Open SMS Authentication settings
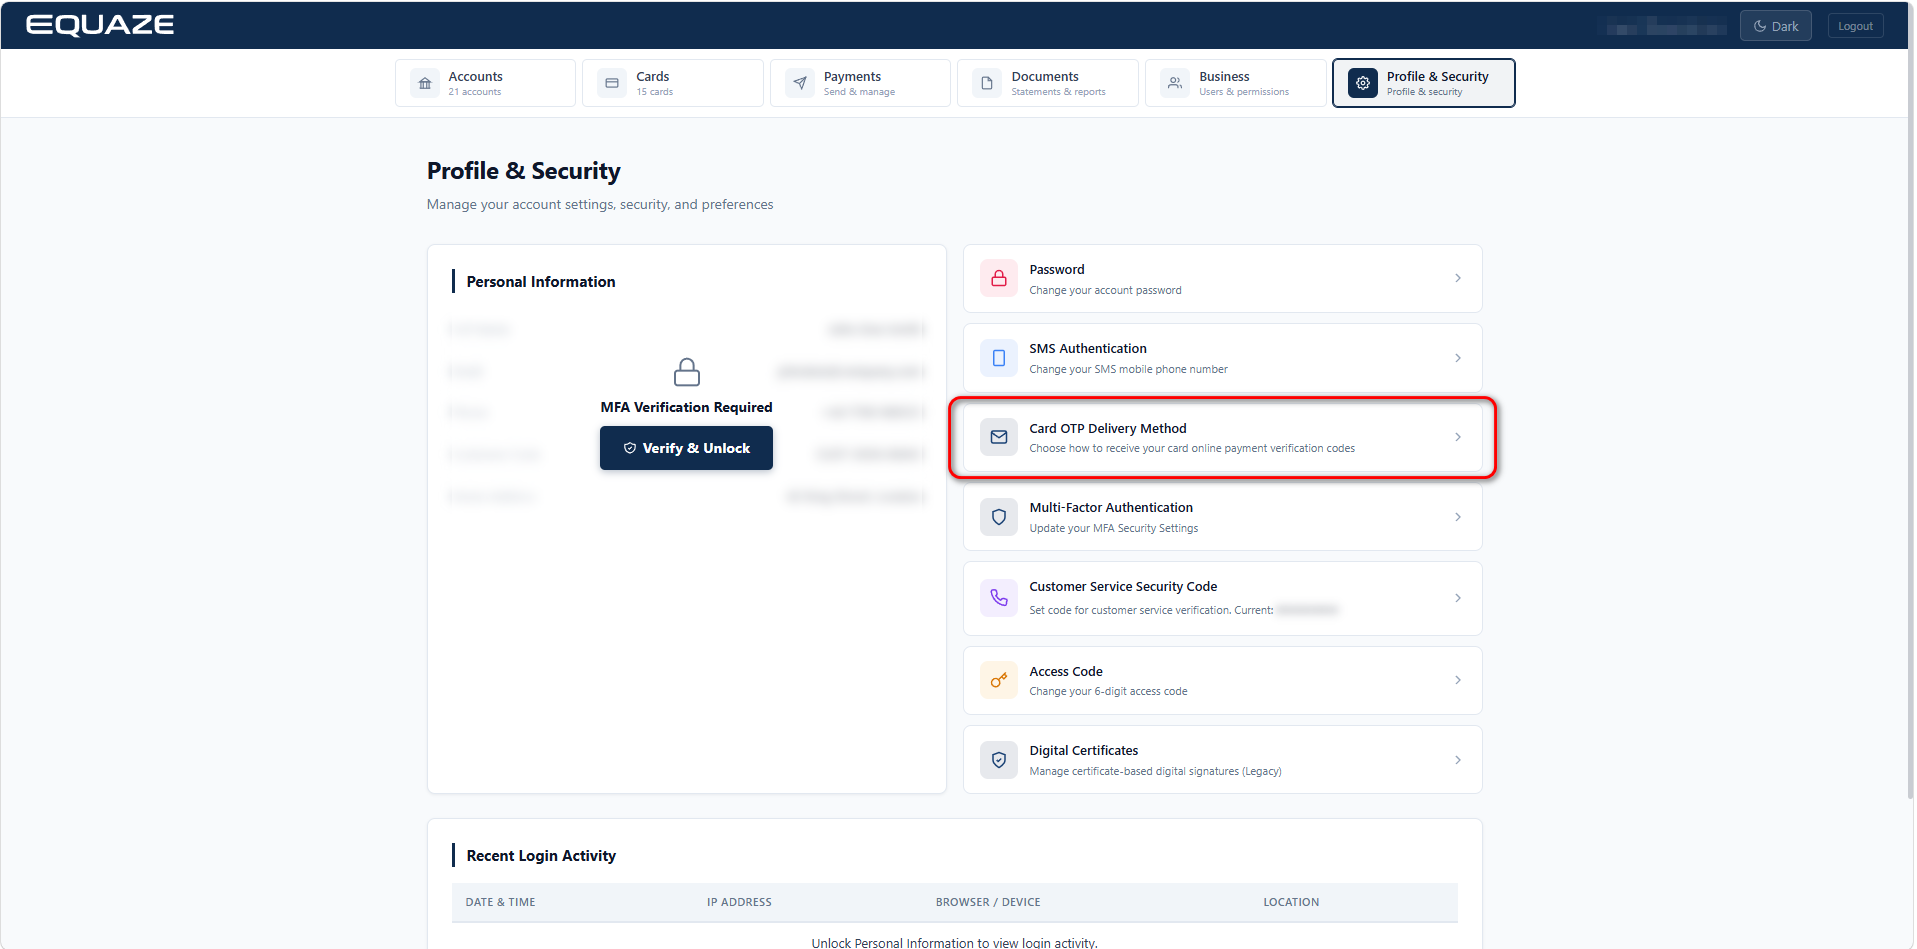 click(1222, 358)
